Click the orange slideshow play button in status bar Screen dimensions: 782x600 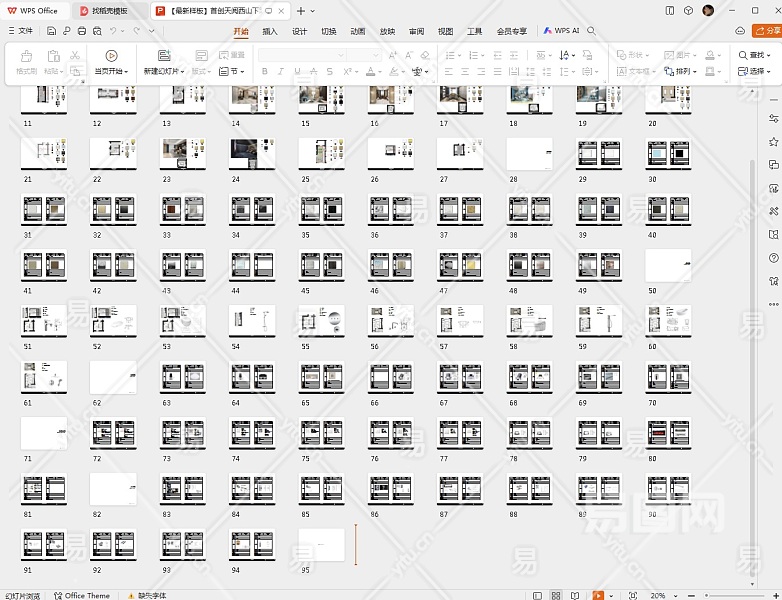tap(598, 595)
